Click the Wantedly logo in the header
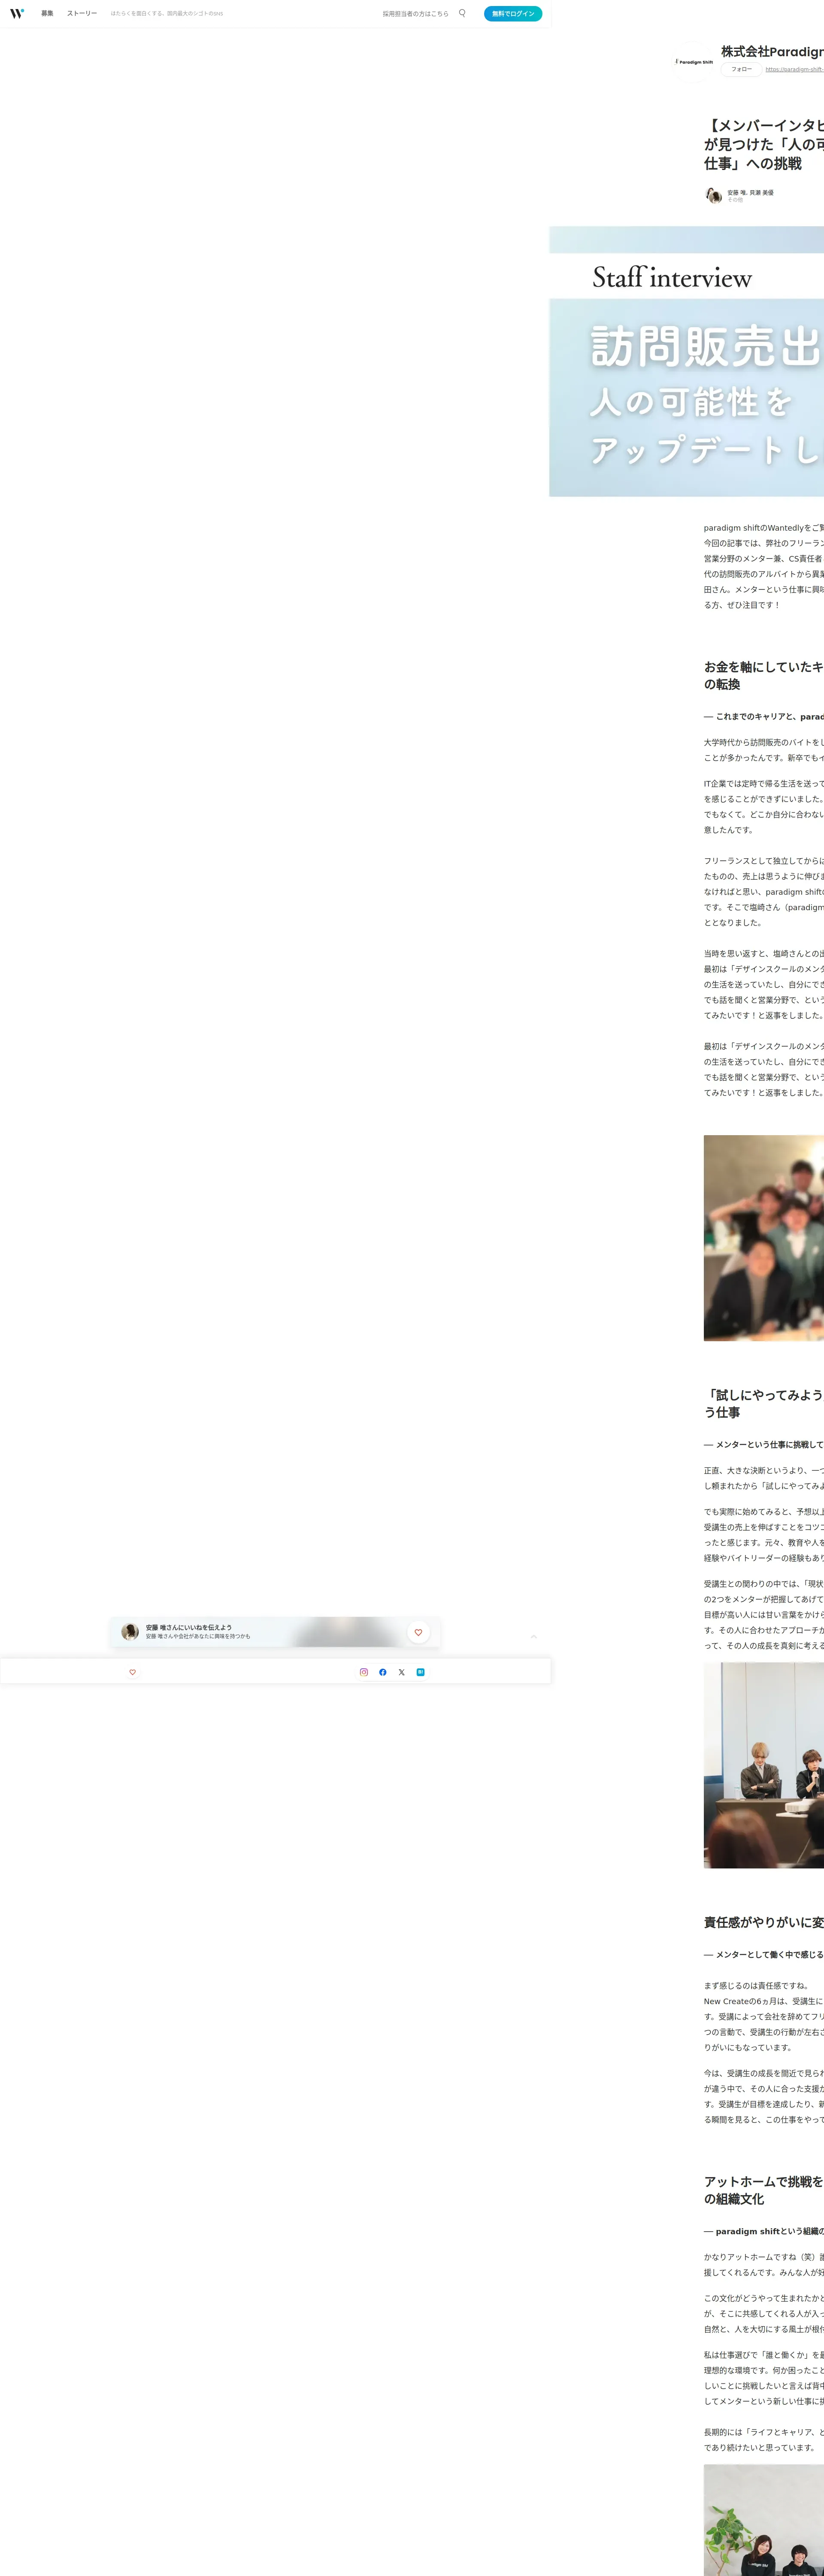 pos(17,14)
